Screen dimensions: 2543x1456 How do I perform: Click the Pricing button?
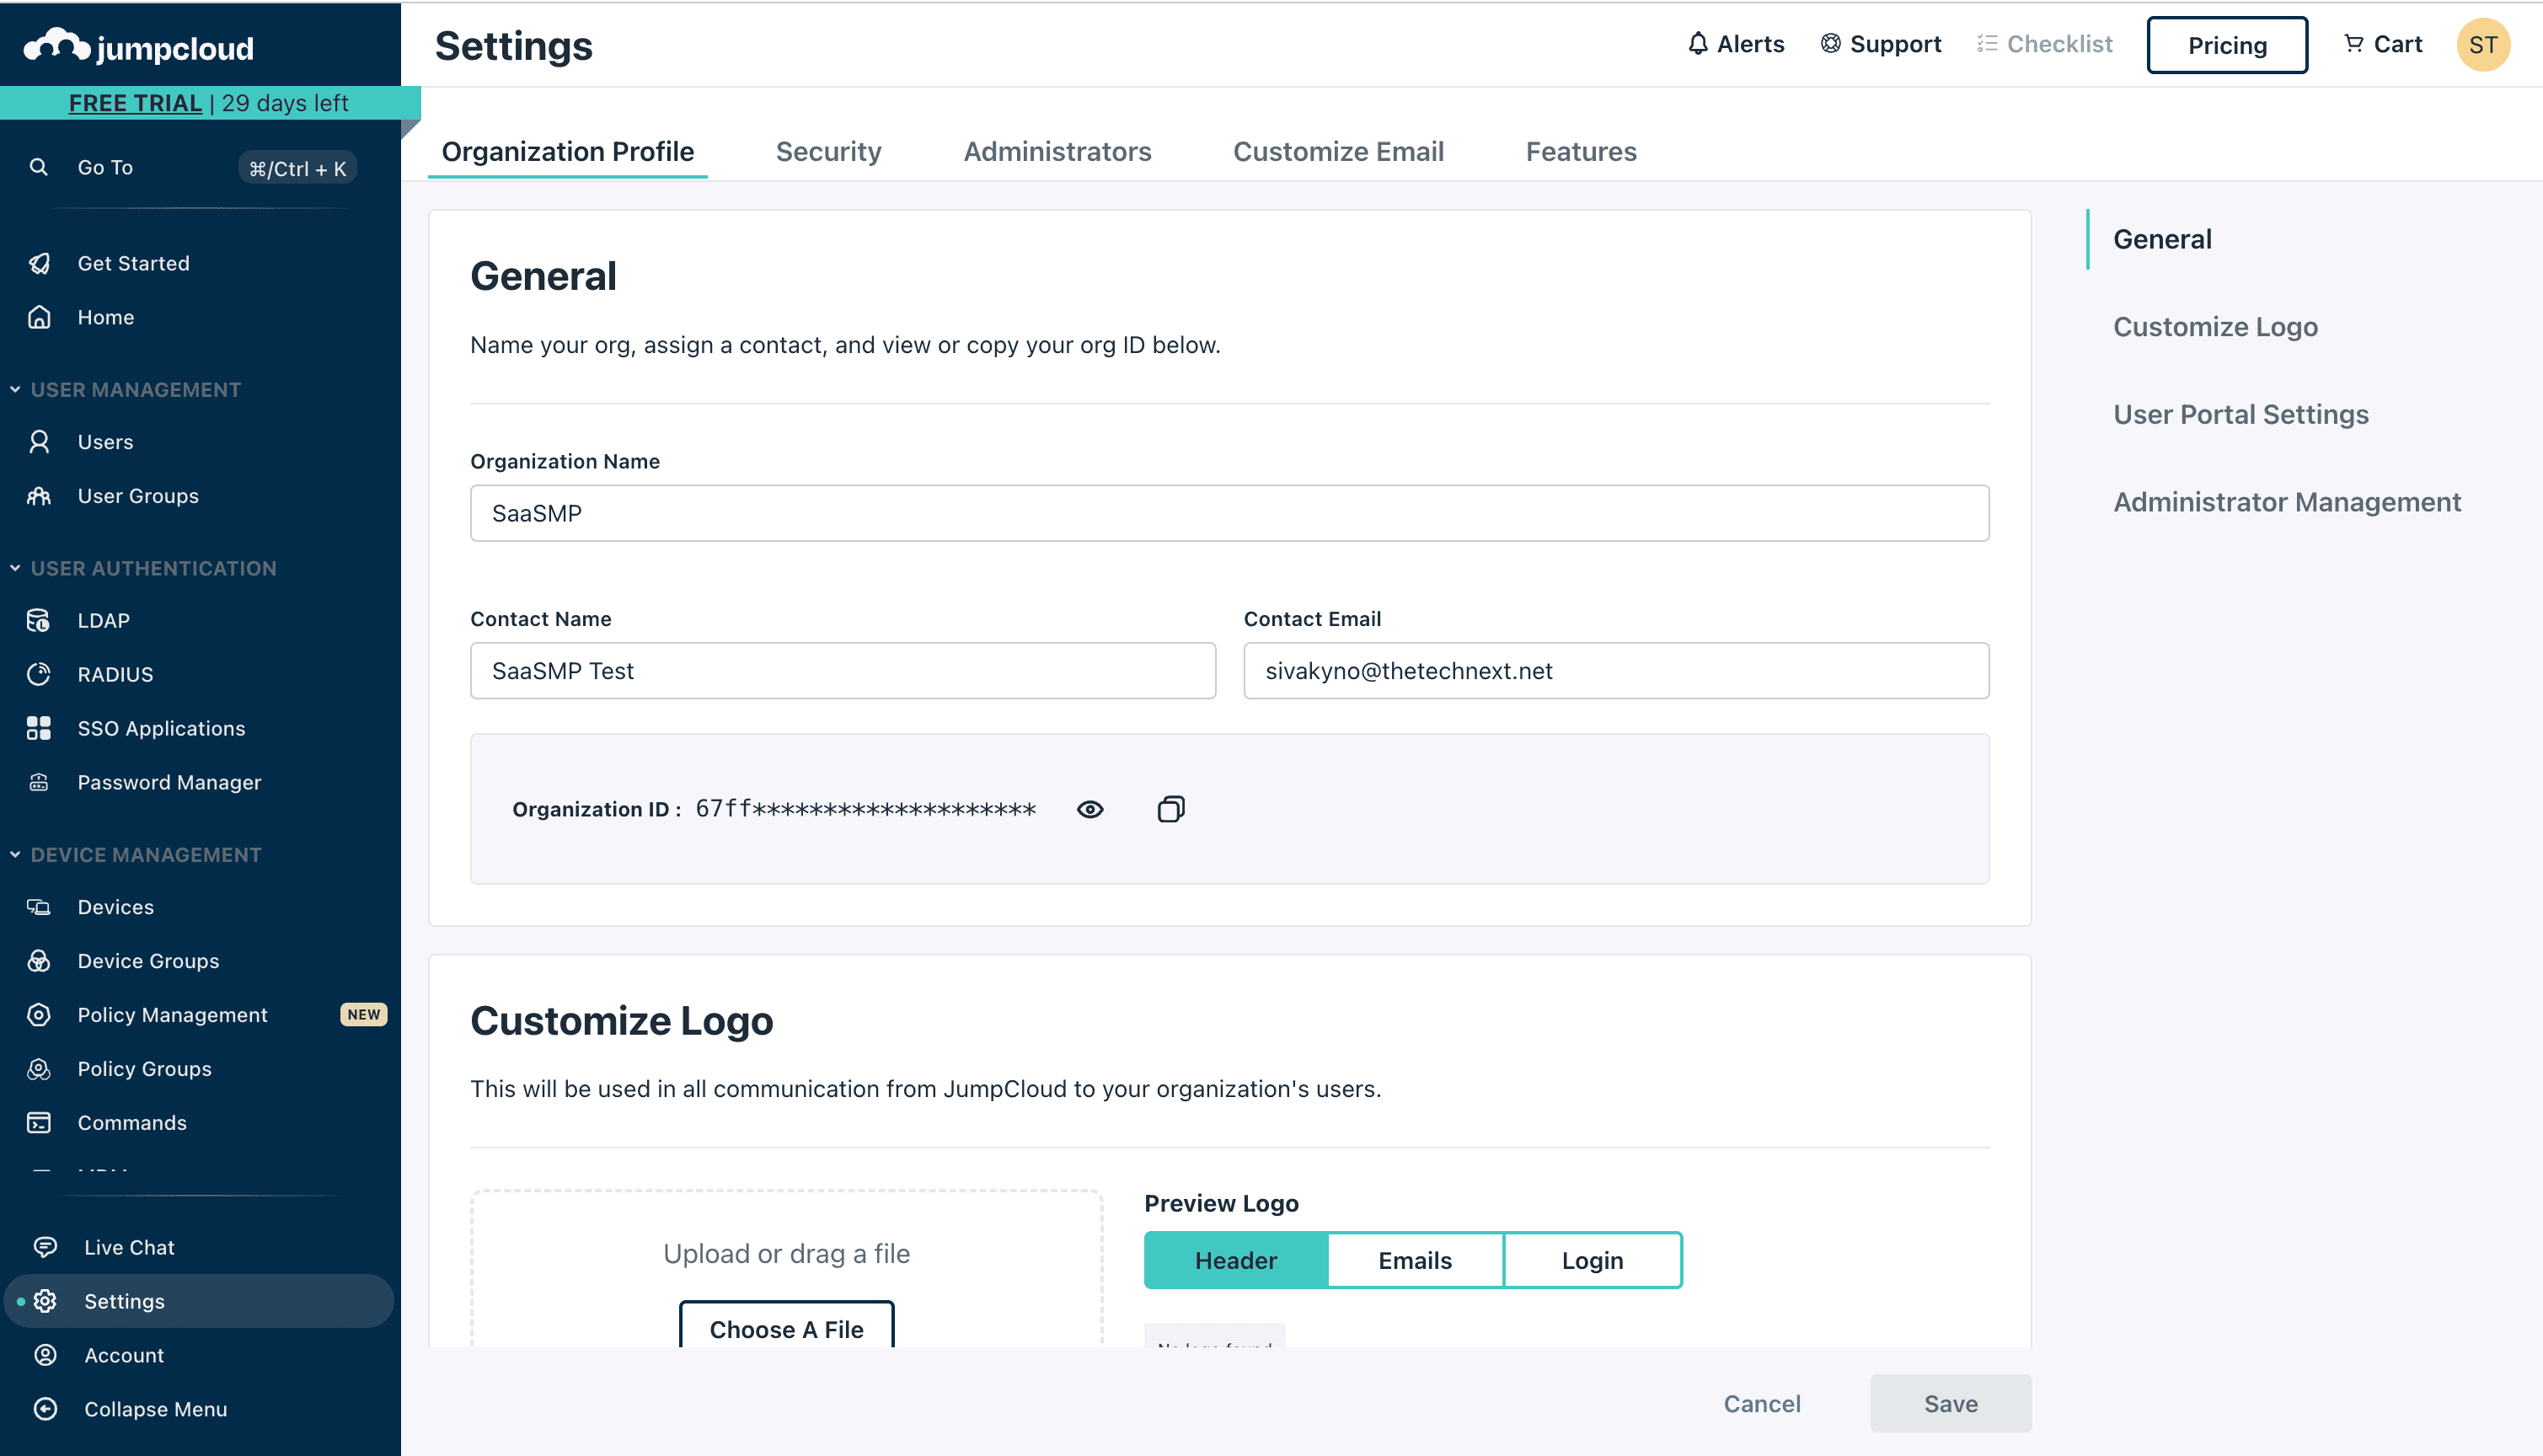click(x=2226, y=45)
